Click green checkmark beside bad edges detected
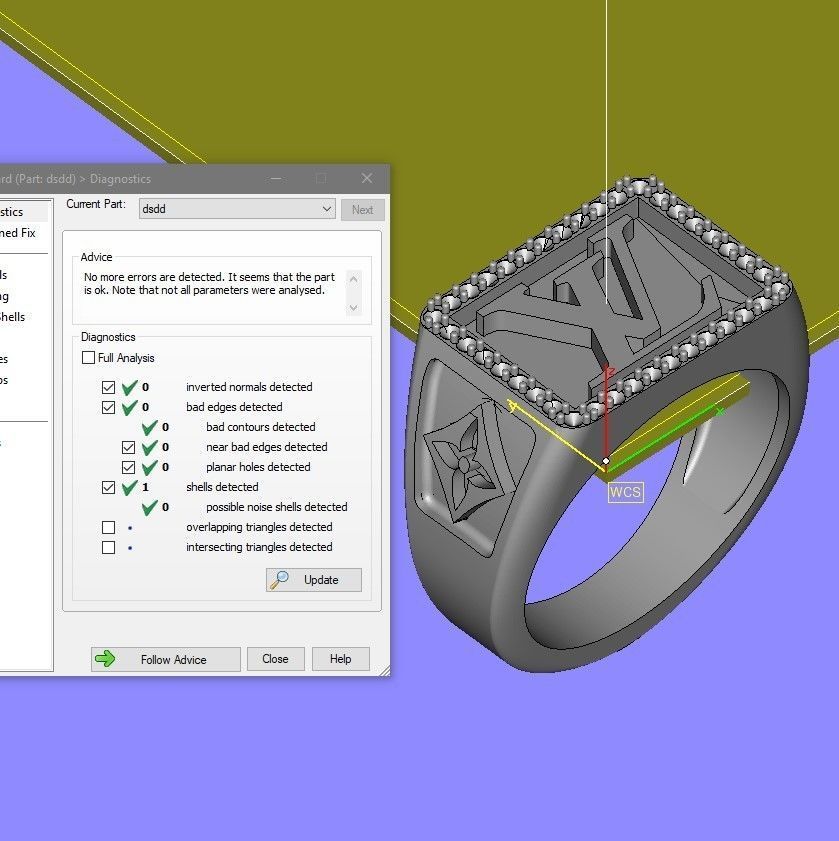839x841 pixels. [129, 407]
